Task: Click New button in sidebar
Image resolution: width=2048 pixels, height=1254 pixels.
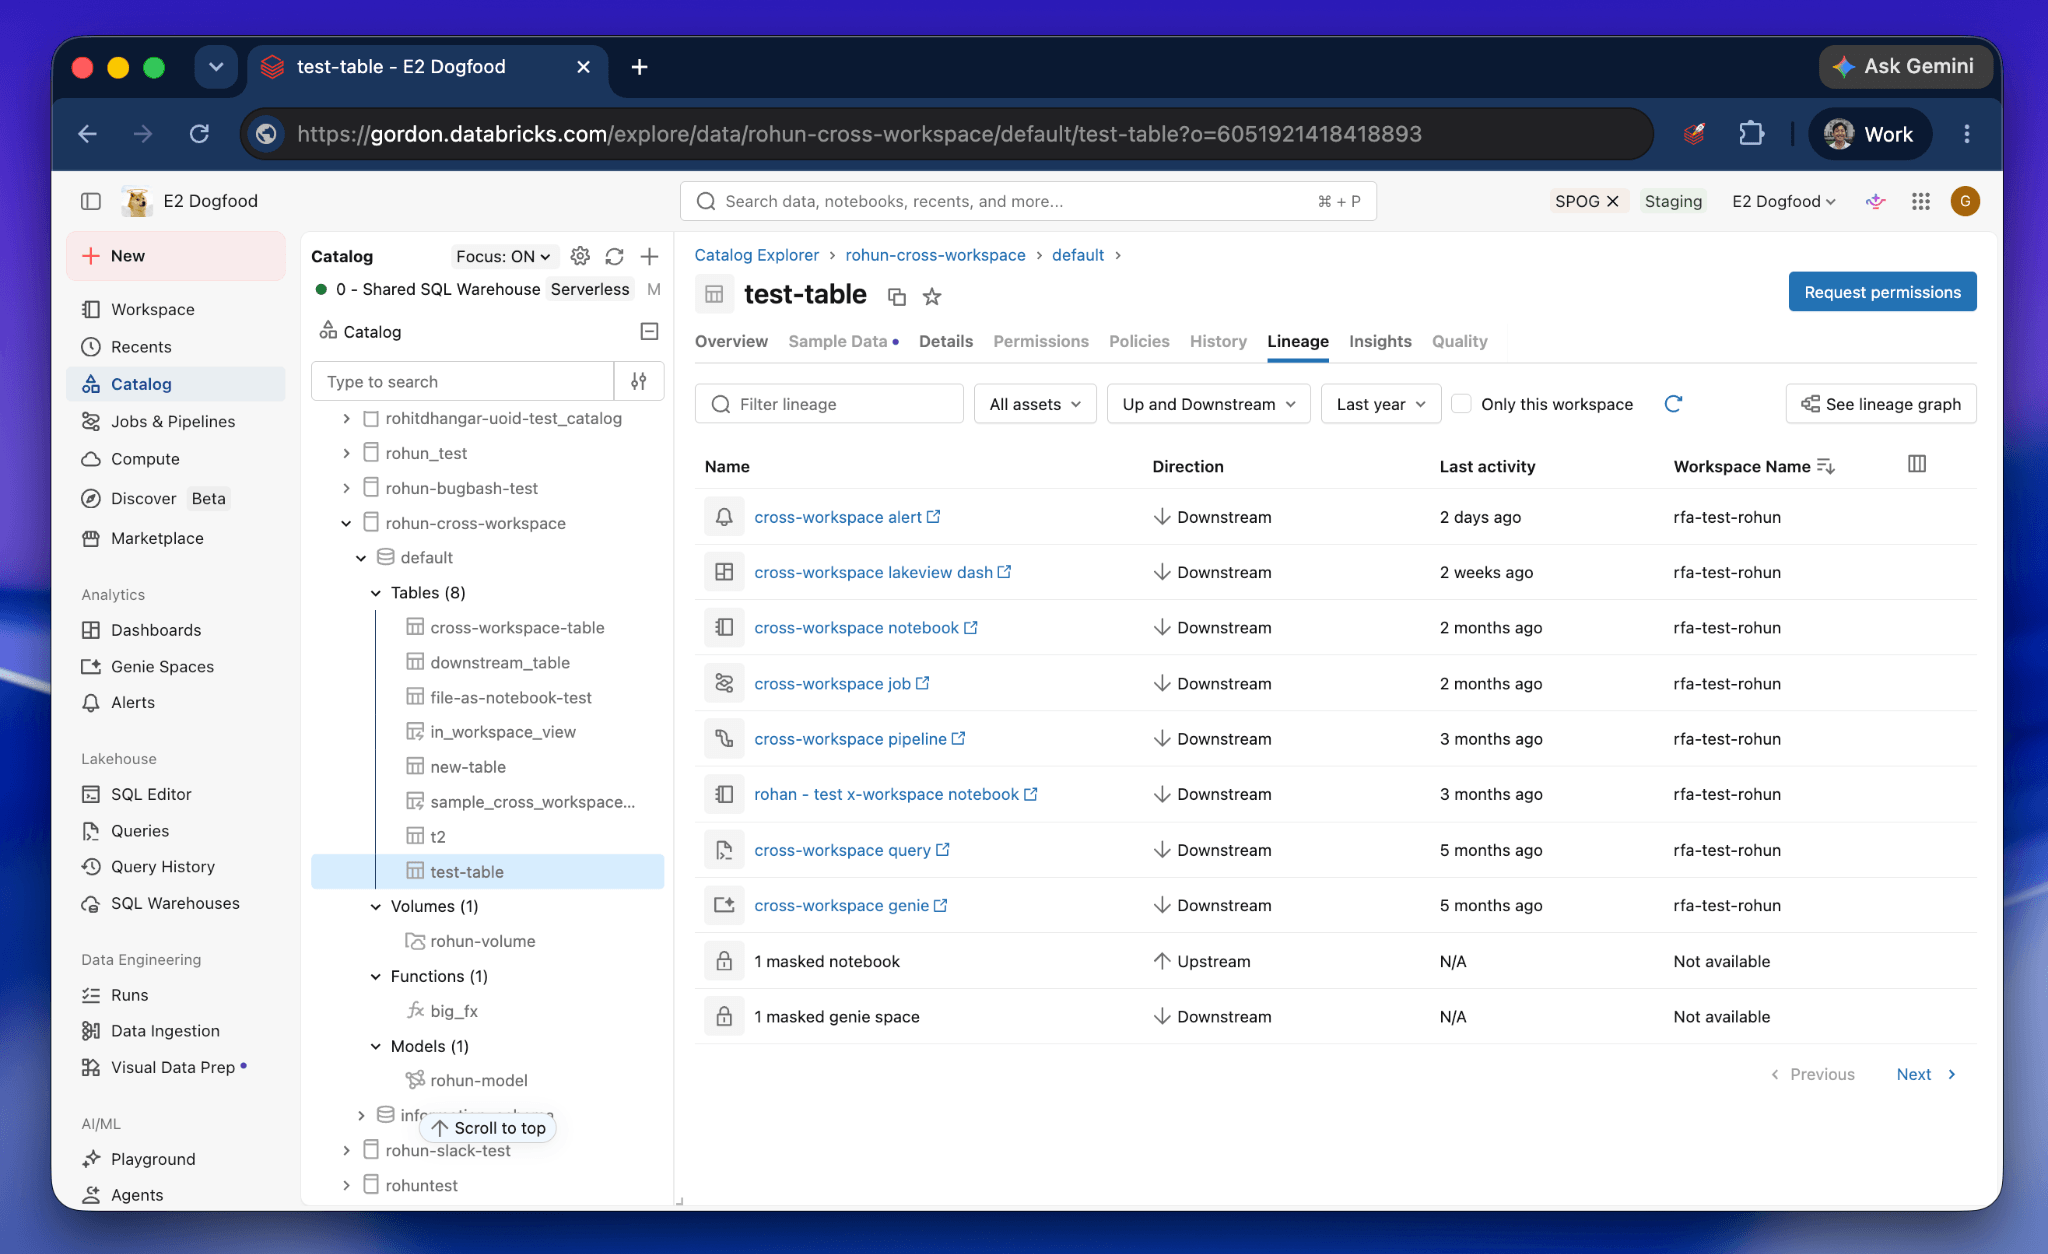Action: tap(176, 256)
